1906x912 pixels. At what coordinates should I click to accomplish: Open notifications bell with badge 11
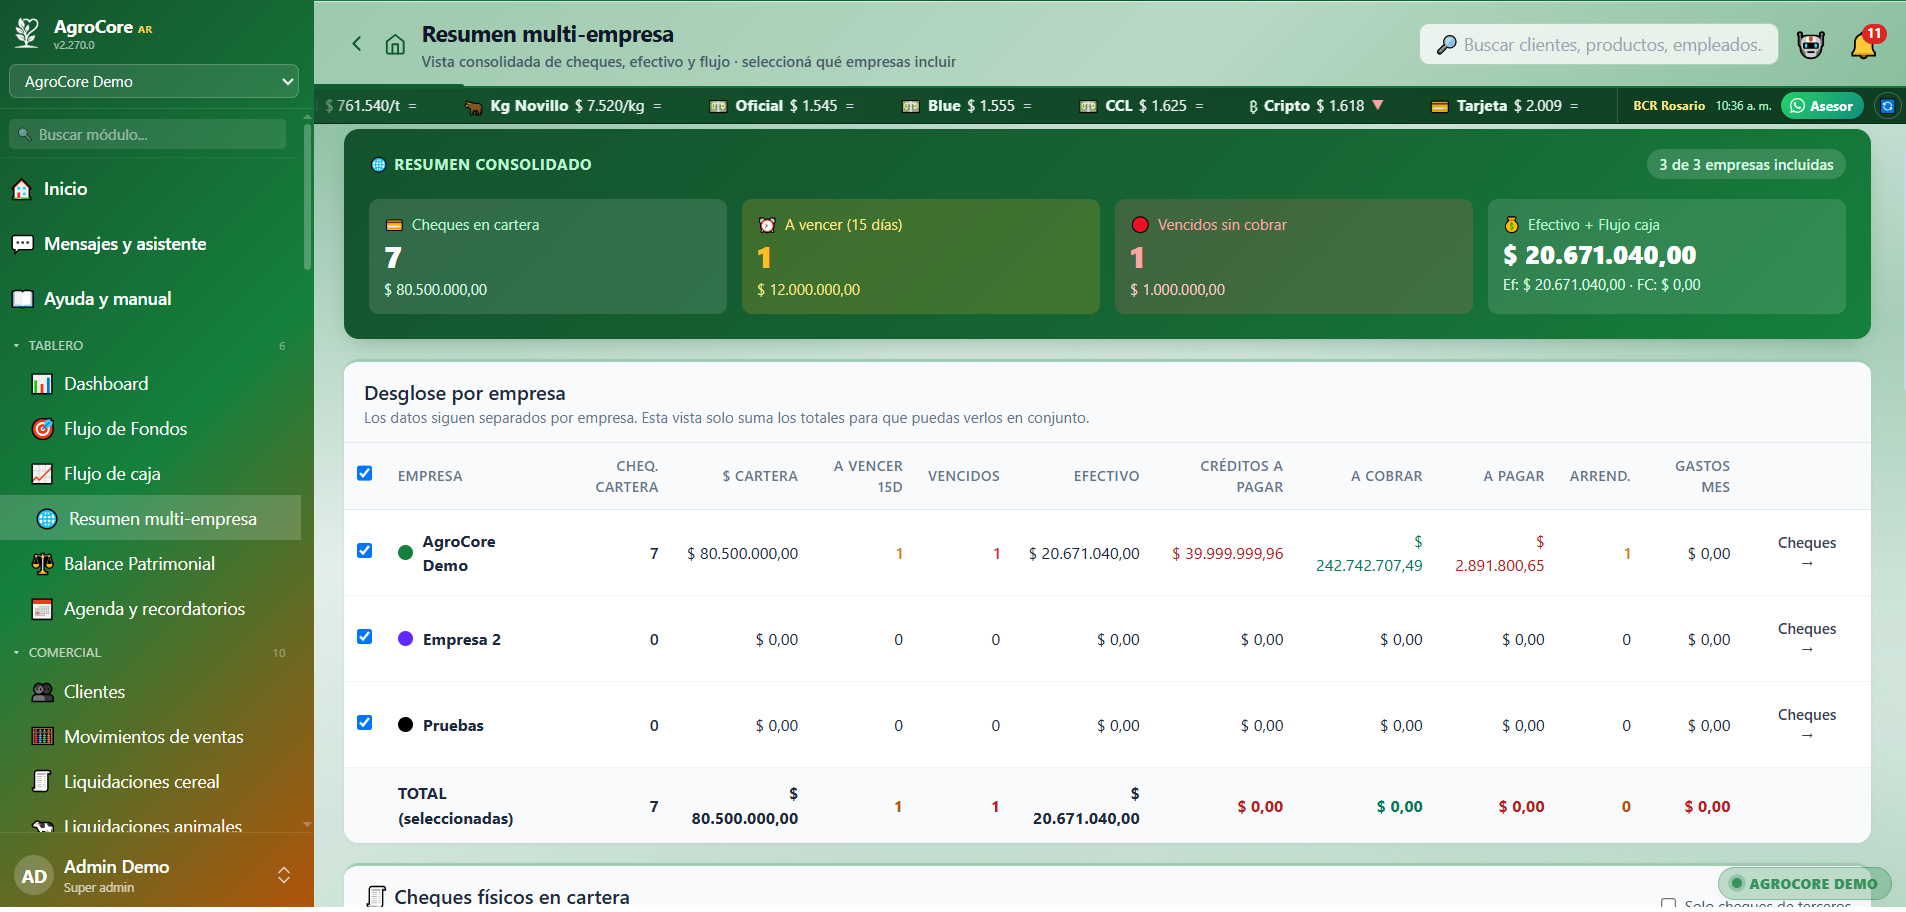point(1865,44)
